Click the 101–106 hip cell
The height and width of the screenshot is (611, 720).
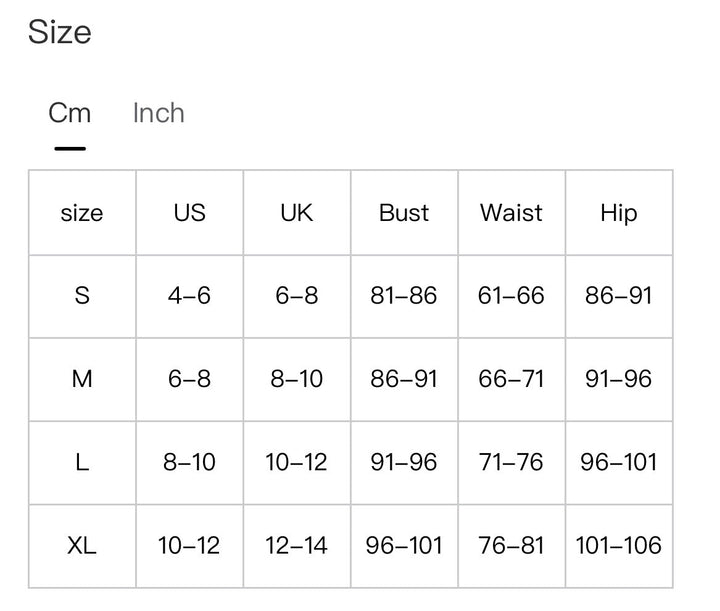pyautogui.click(x=619, y=546)
